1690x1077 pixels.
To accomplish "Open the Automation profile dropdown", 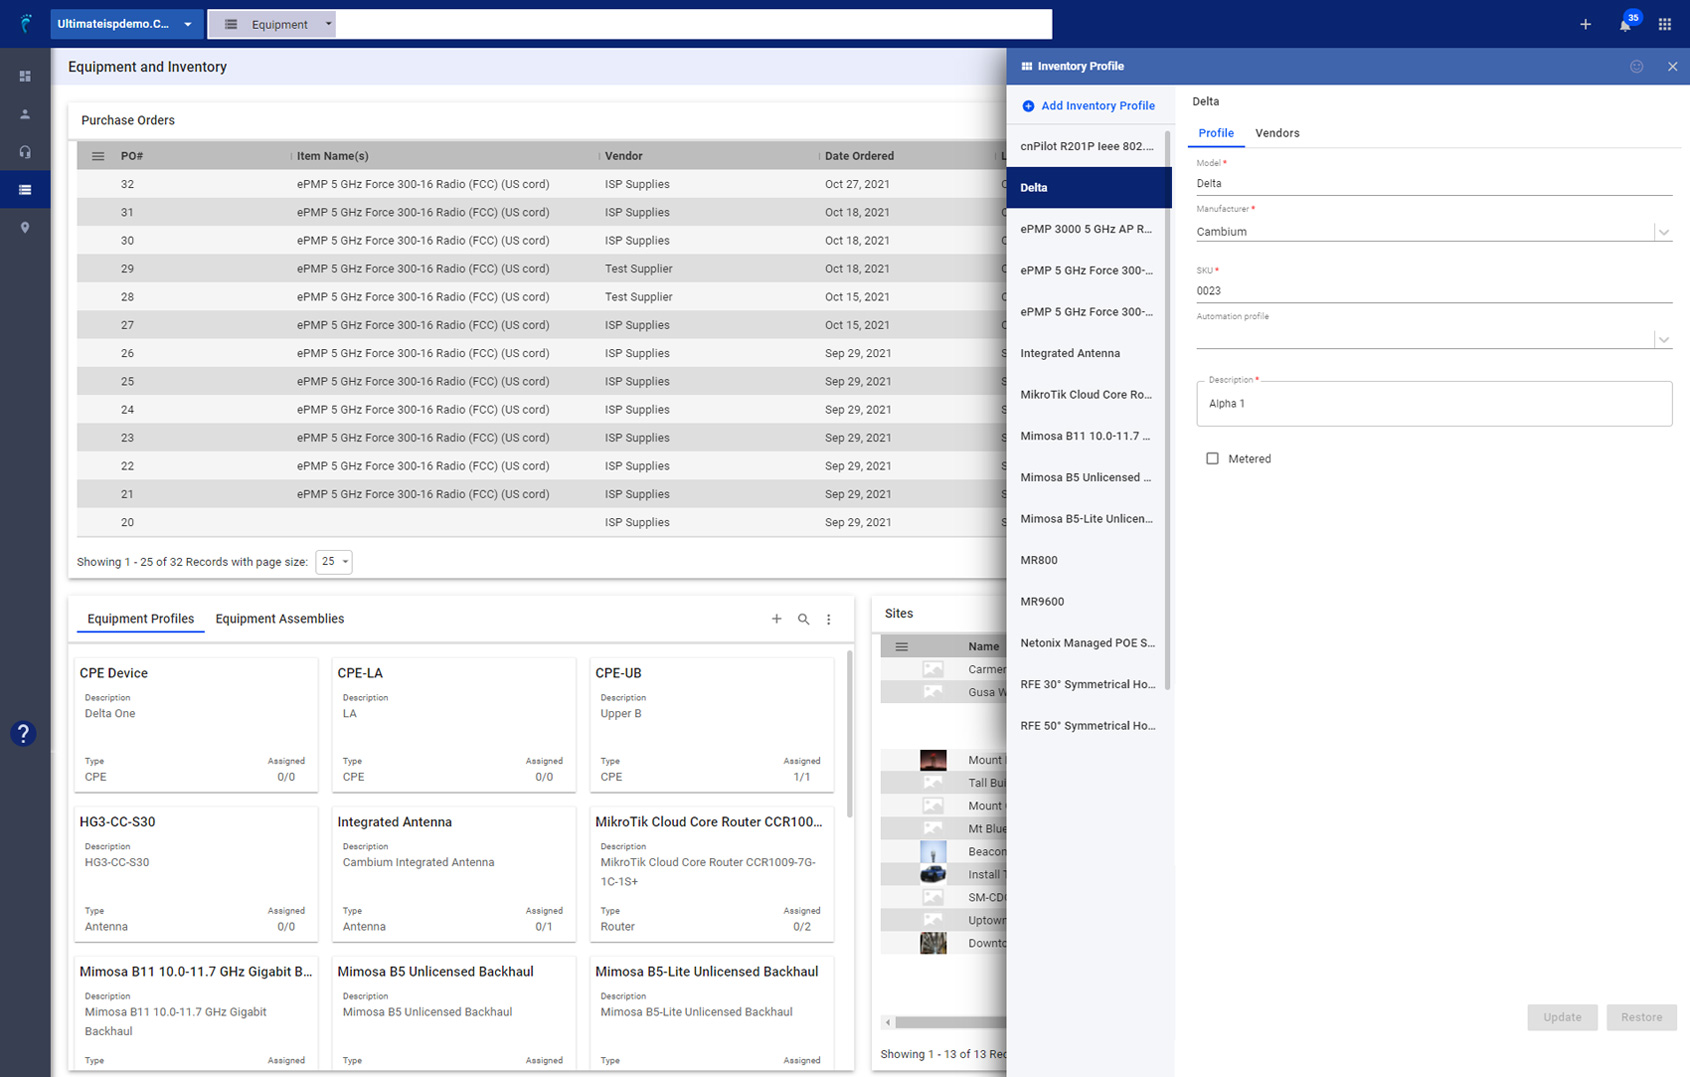I will point(1664,339).
